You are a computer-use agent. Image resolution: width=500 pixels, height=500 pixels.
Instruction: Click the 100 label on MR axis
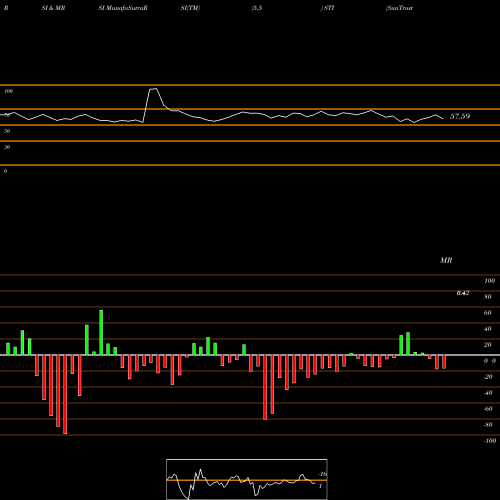point(489,281)
